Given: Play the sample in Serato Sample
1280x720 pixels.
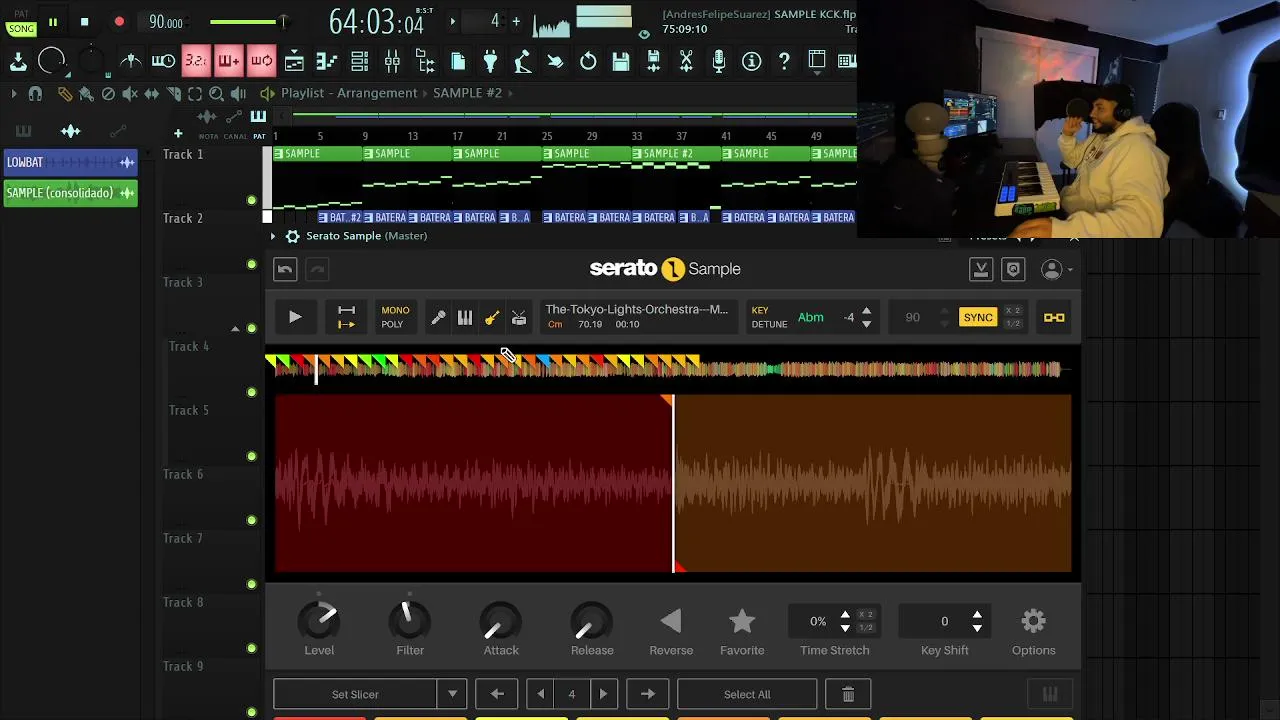Looking at the screenshot, I should [295, 317].
